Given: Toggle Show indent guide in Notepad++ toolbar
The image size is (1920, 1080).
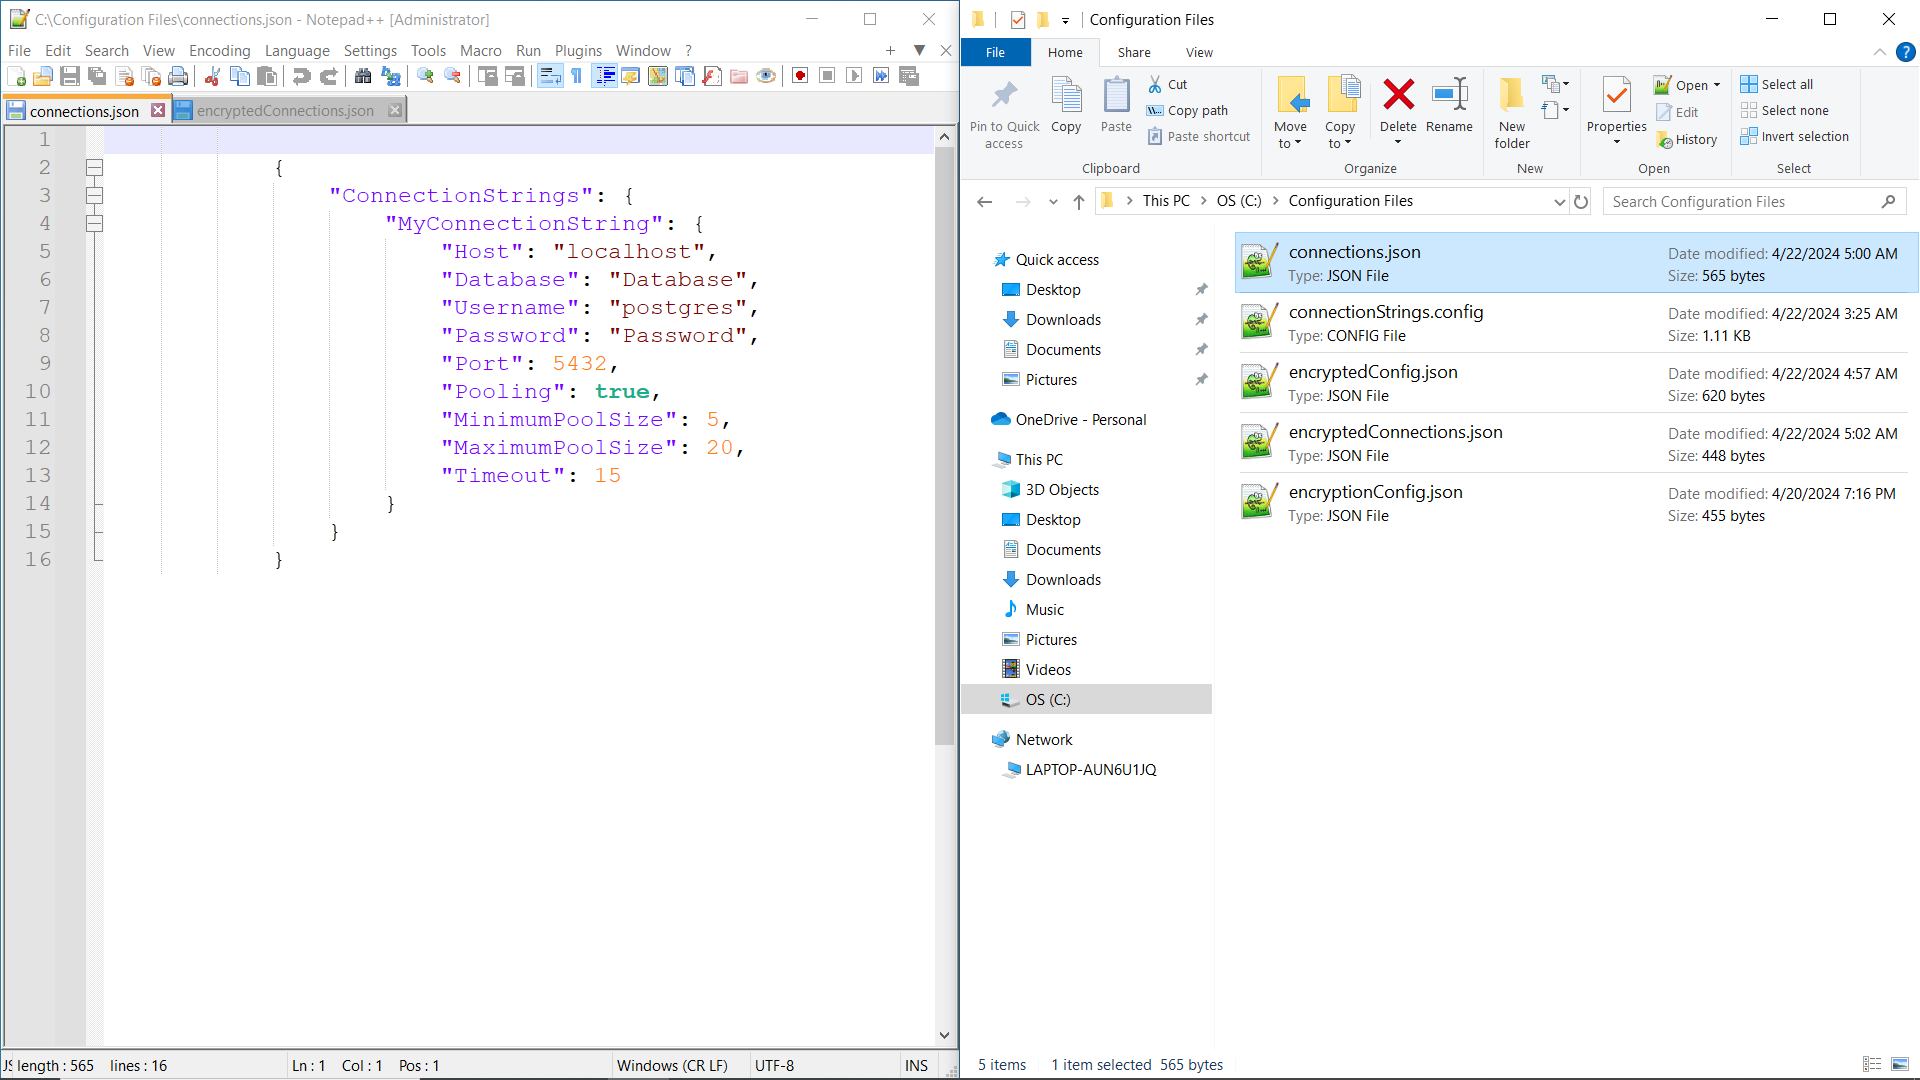Looking at the screenshot, I should pos(605,77).
